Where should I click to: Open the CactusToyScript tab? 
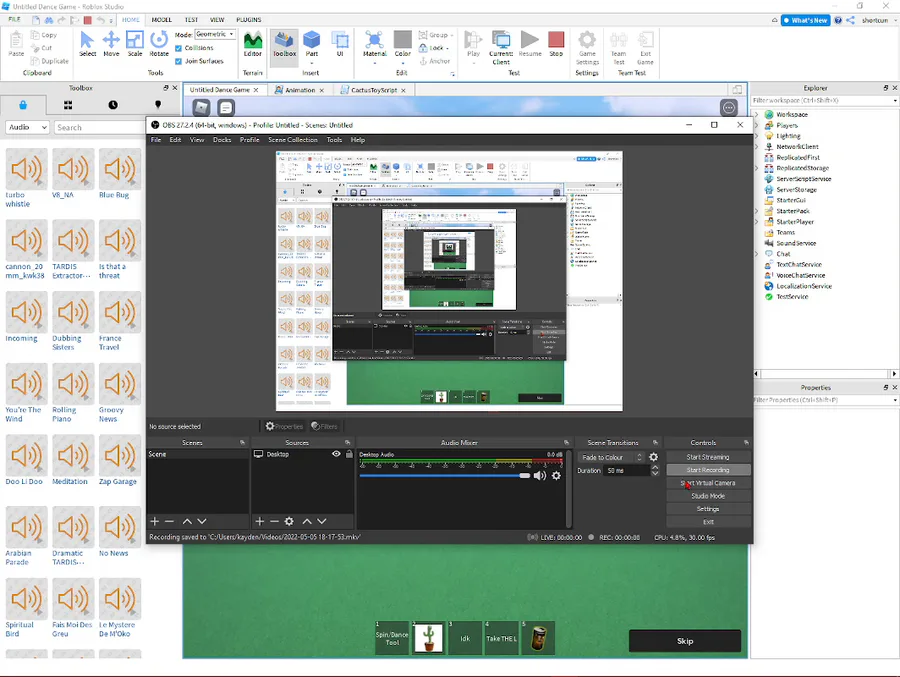tap(374, 90)
